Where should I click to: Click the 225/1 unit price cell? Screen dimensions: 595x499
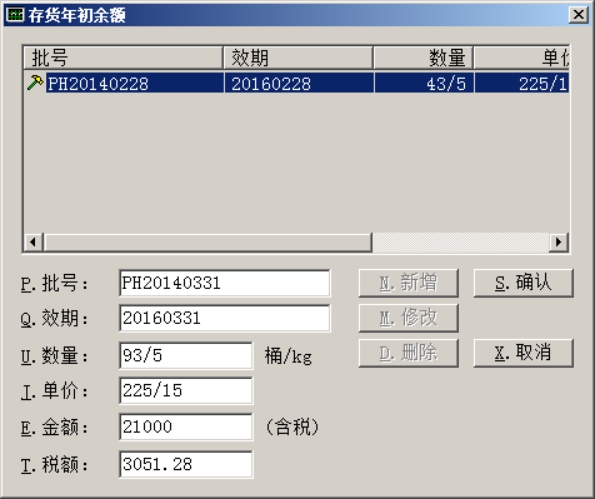pos(522,83)
